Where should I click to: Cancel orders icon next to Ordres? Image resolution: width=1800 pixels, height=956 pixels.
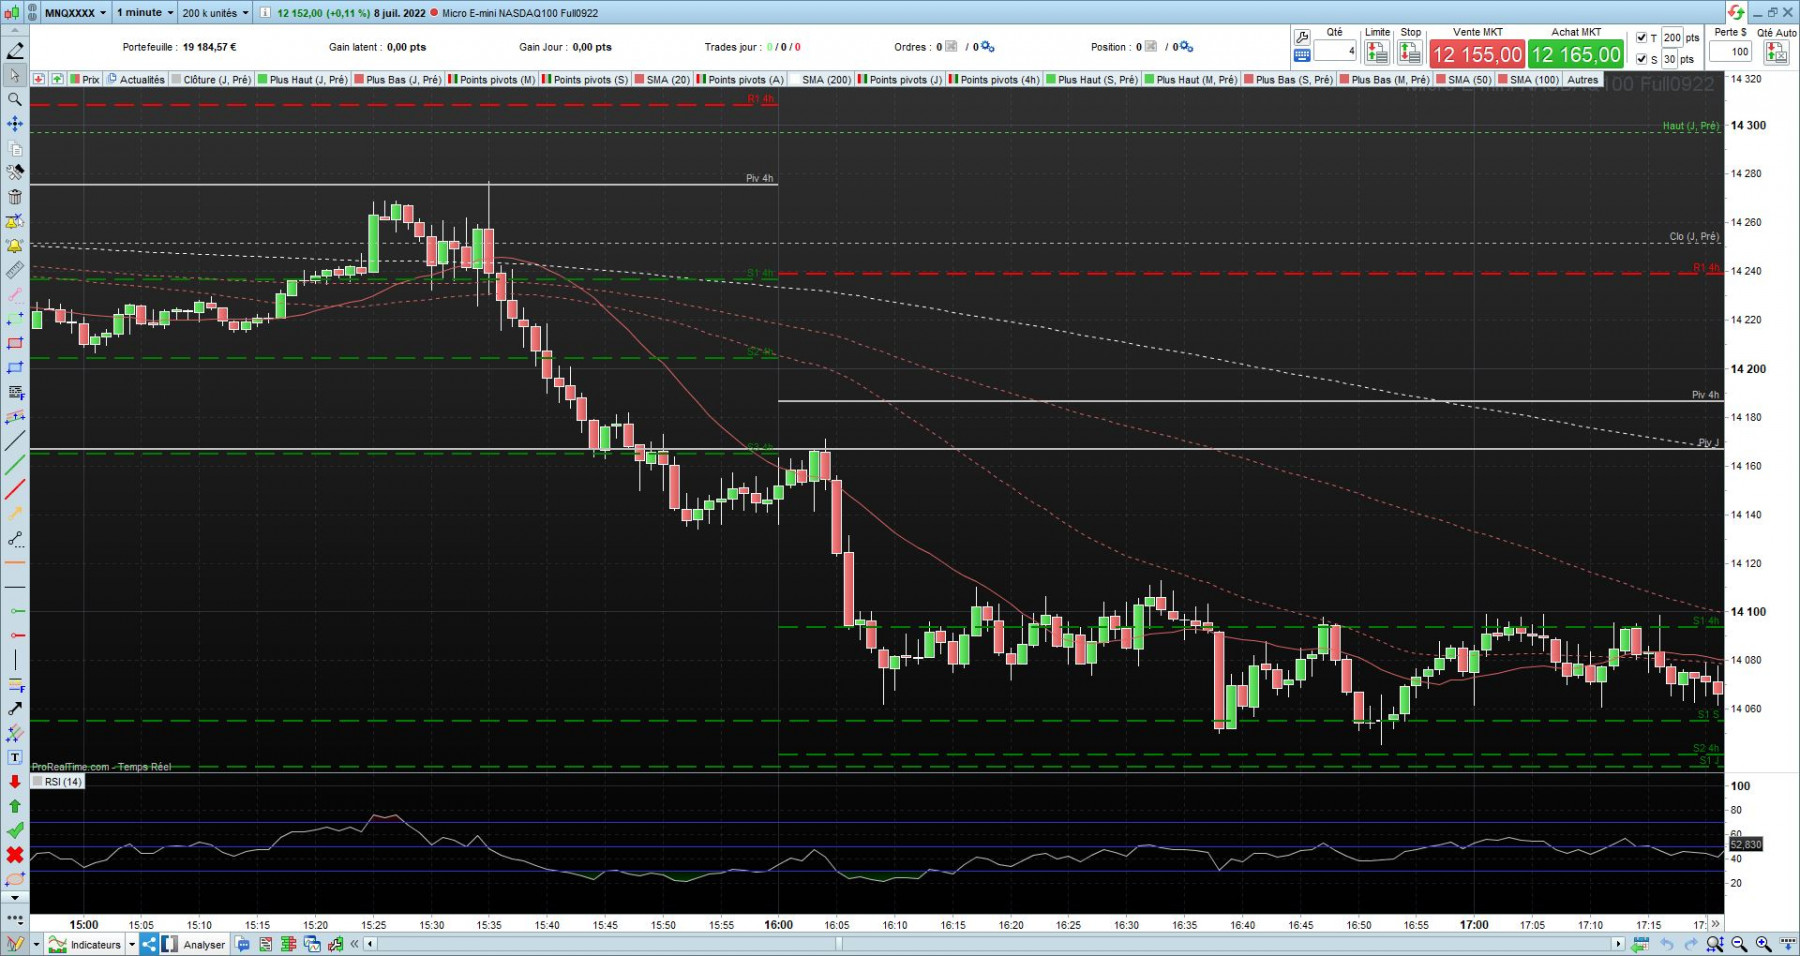coord(951,47)
